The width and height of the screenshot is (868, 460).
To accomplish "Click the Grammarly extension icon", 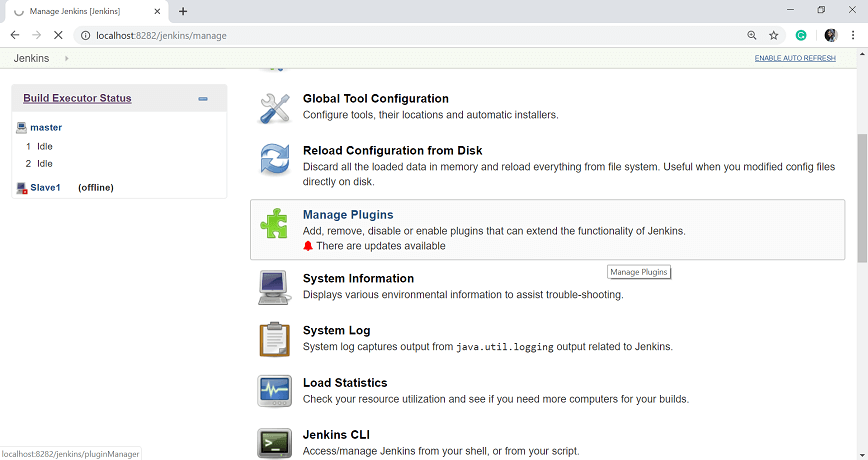I will [801, 35].
